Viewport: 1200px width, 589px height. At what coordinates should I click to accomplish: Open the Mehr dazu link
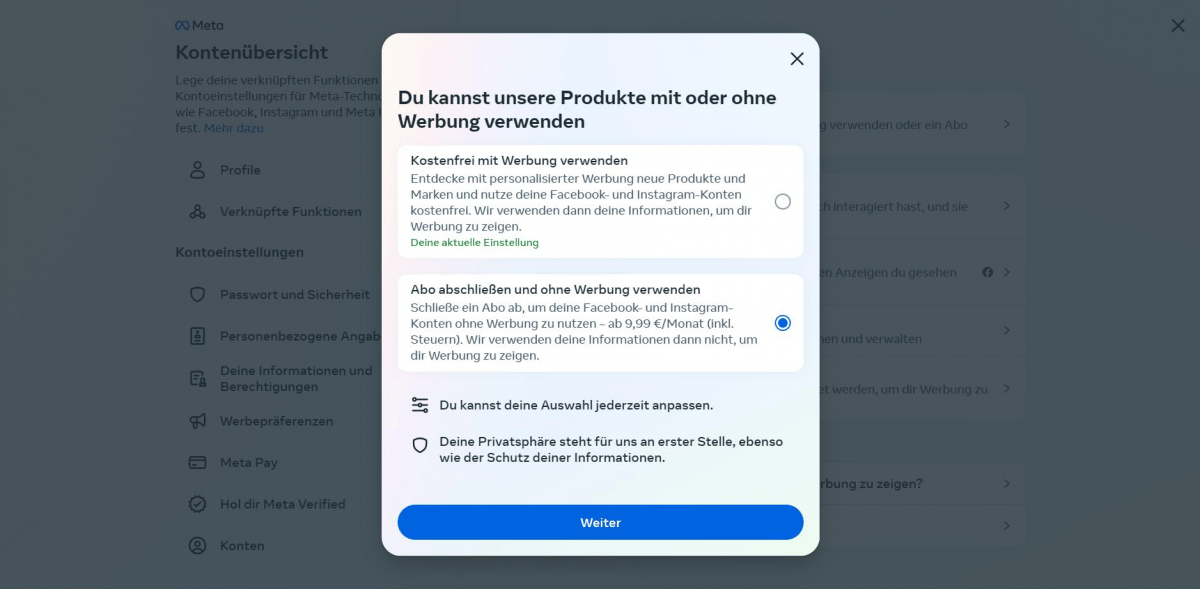click(234, 128)
